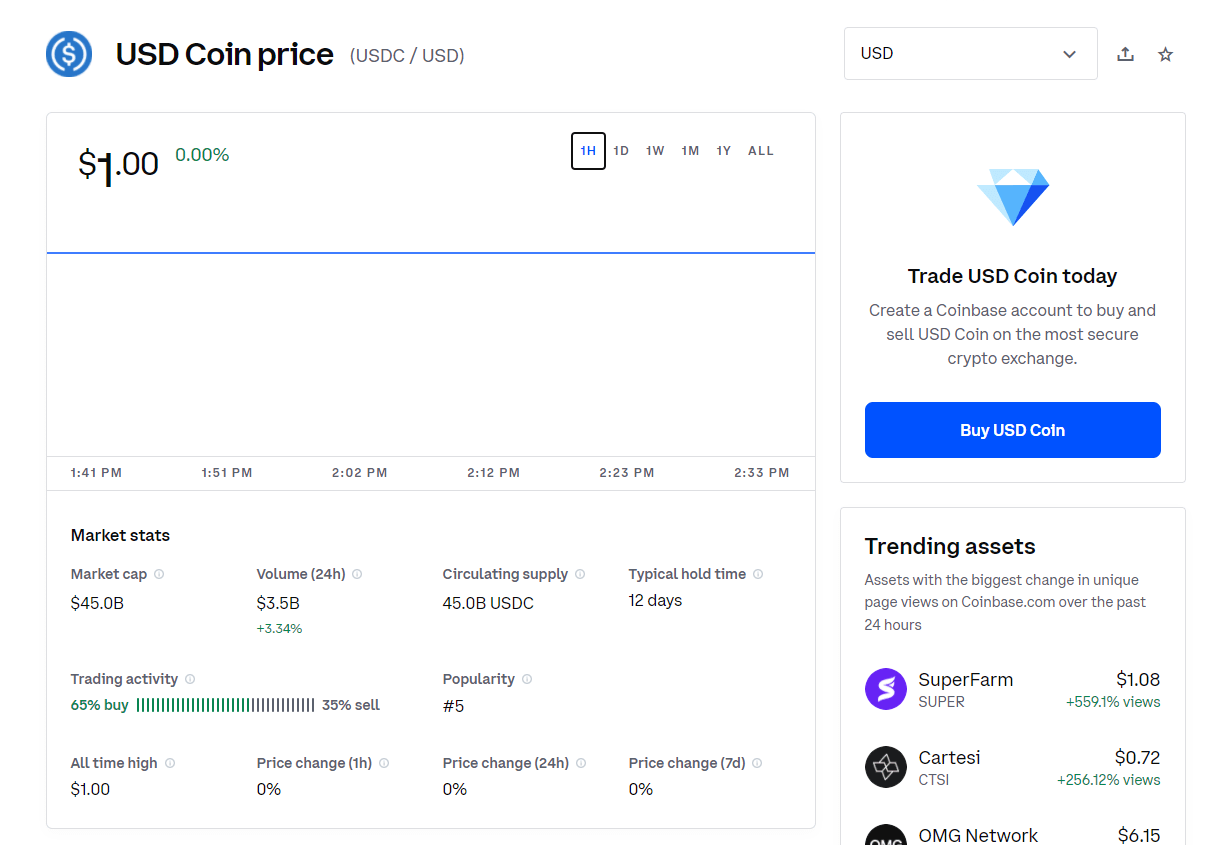Image resolution: width=1206 pixels, height=845 pixels.
Task: Click the 1:41 PM time axis label
Action: pos(96,473)
